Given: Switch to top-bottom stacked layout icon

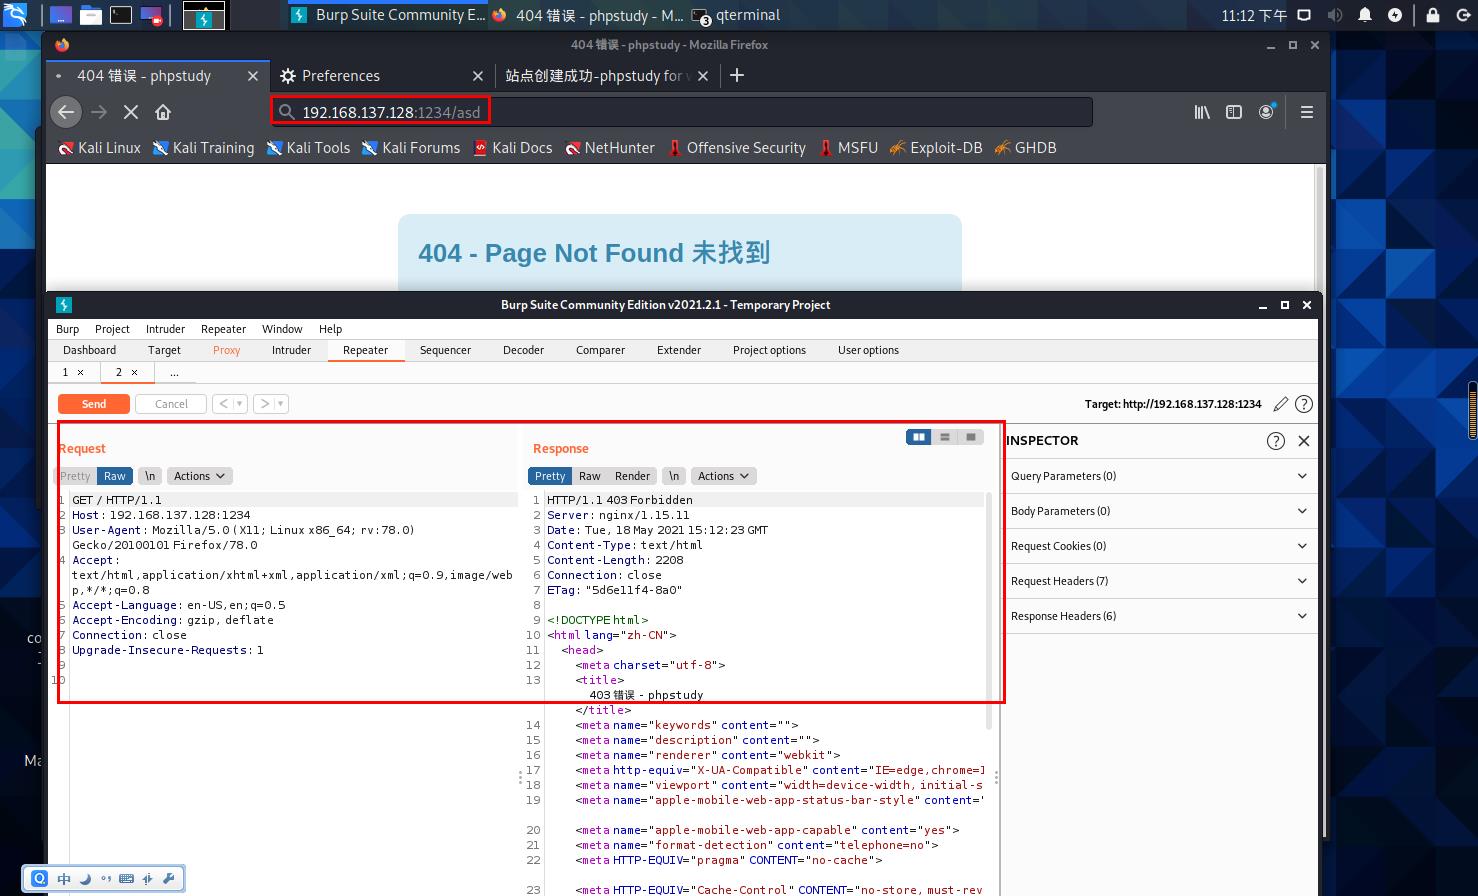Looking at the screenshot, I should [x=945, y=437].
